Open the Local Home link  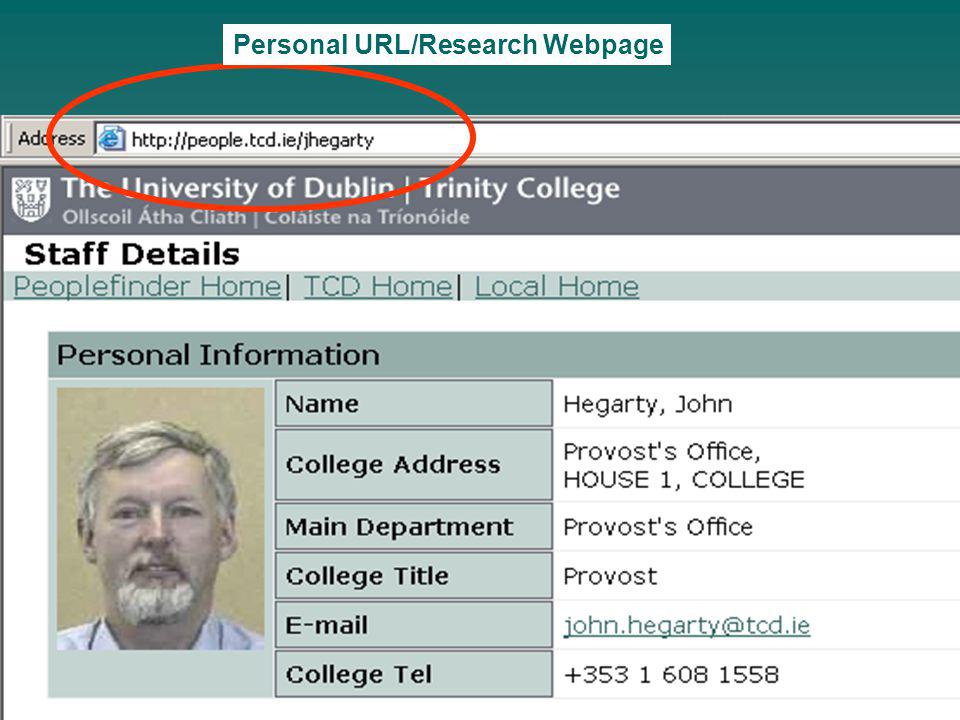(x=557, y=287)
